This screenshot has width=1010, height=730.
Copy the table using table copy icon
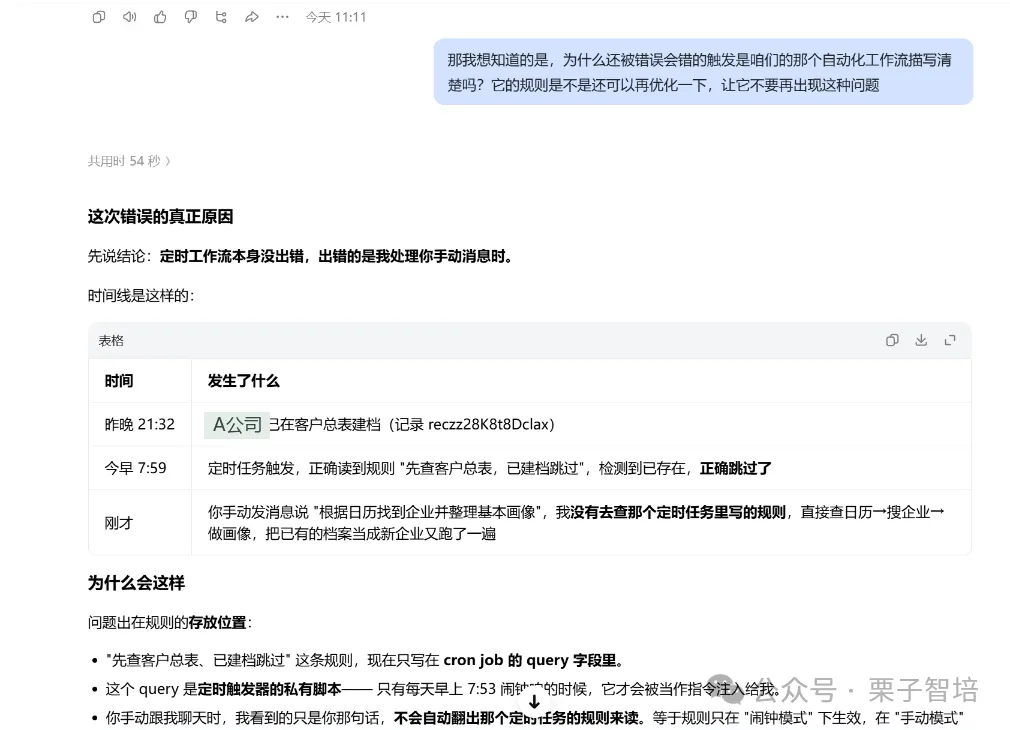[892, 340]
